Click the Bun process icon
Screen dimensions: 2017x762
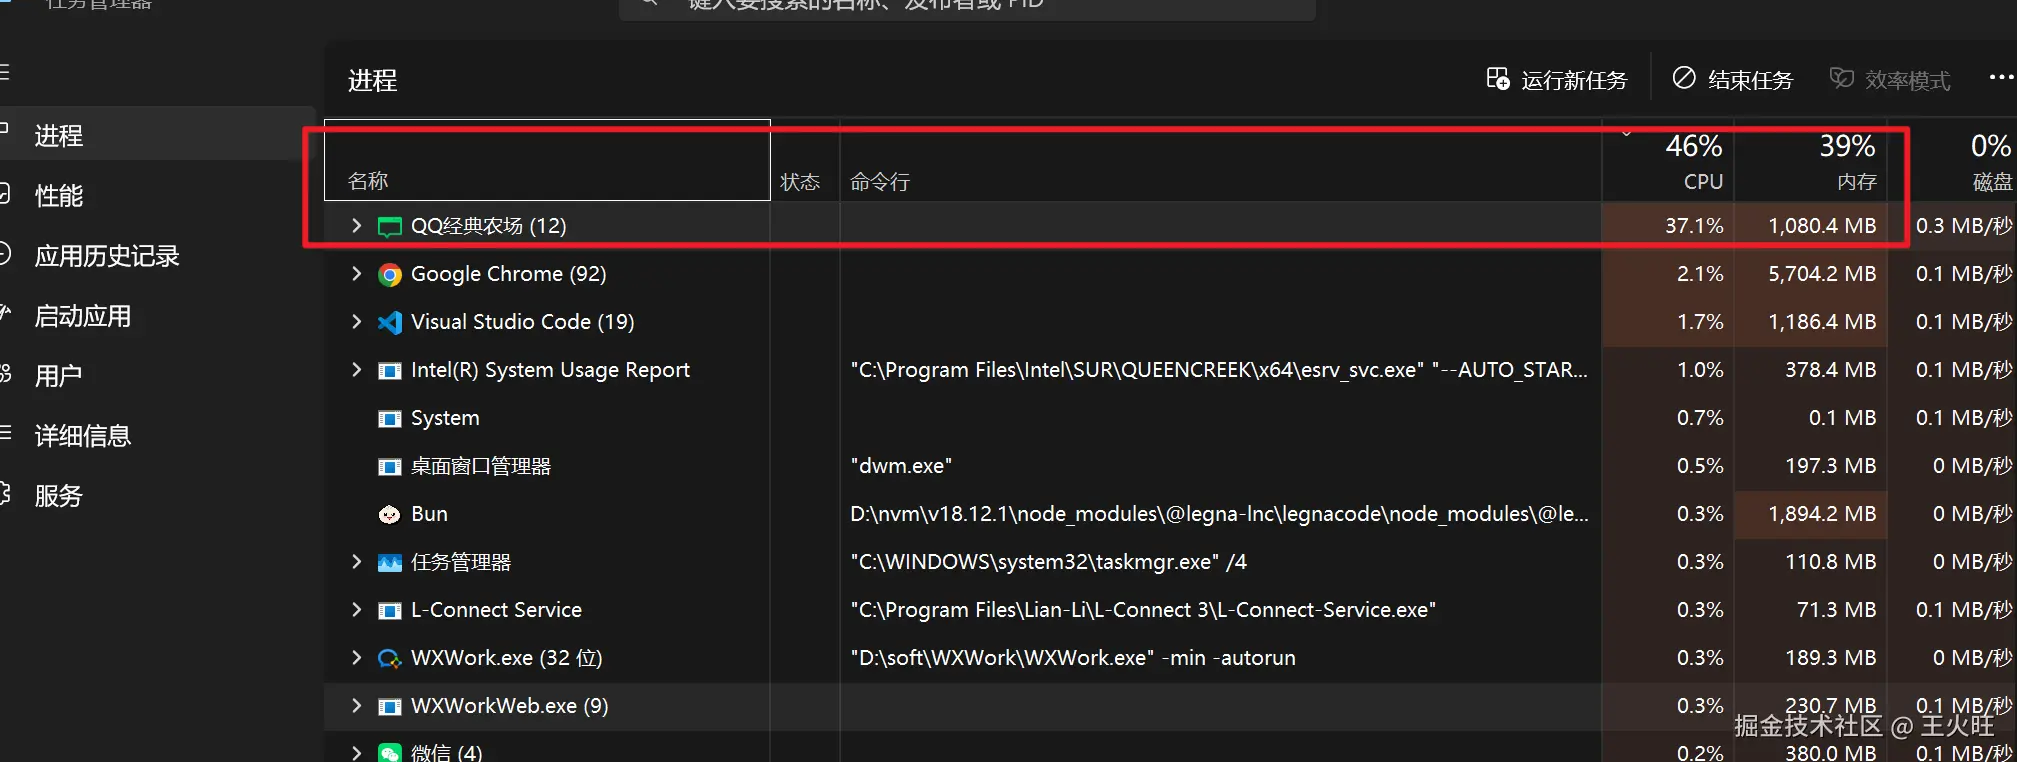pyautogui.click(x=390, y=515)
